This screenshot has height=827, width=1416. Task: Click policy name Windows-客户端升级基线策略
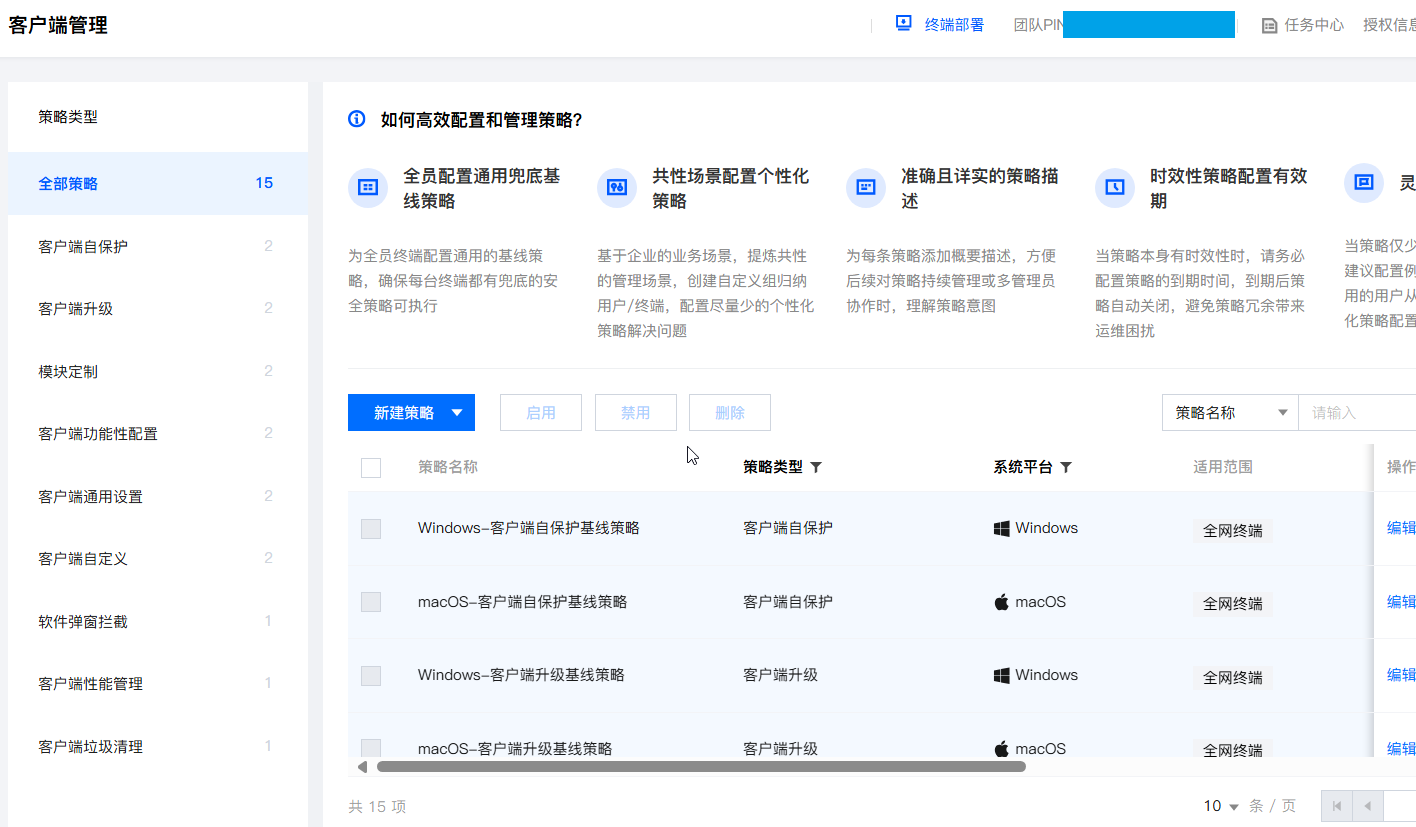coord(521,675)
